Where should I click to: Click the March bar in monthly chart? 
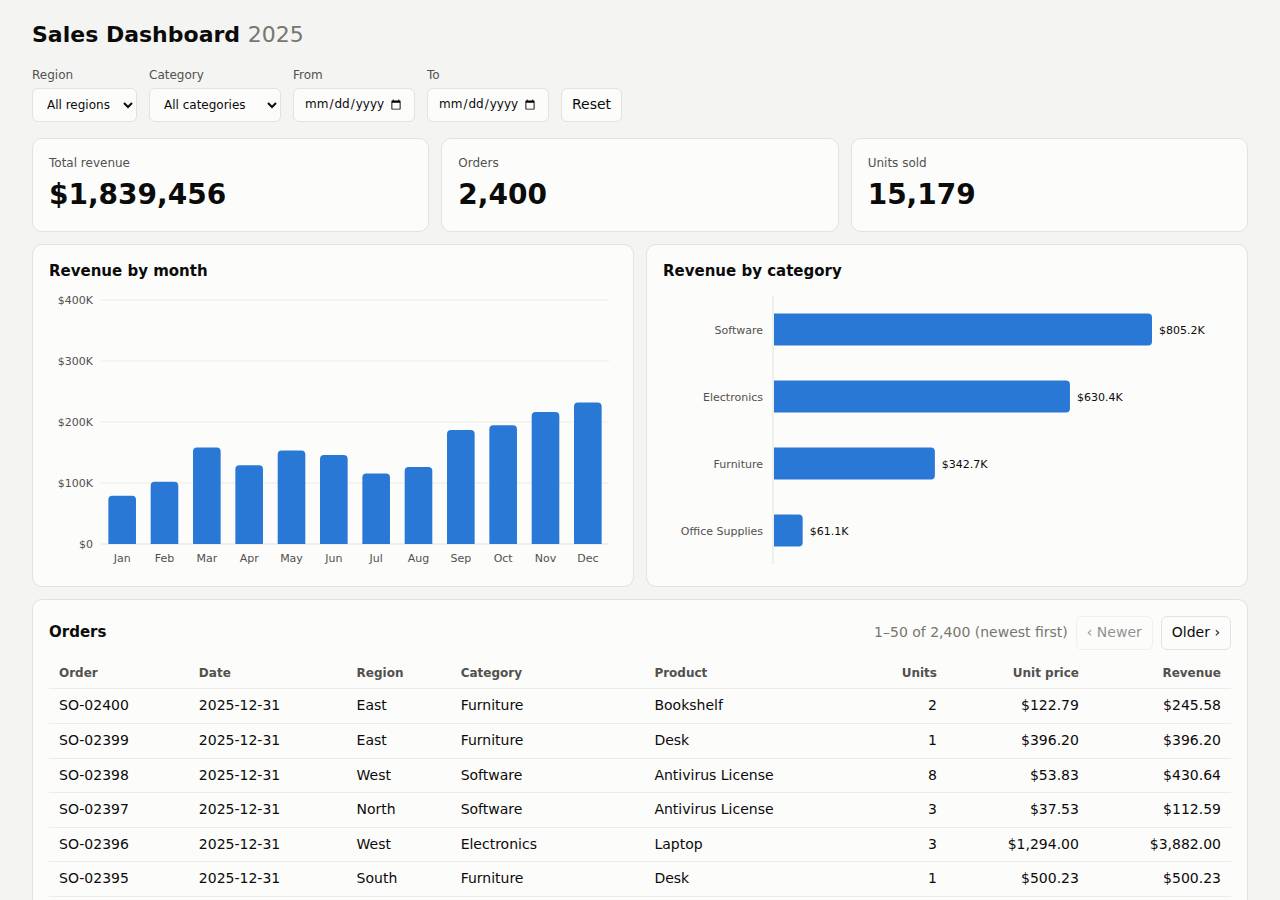point(207,496)
